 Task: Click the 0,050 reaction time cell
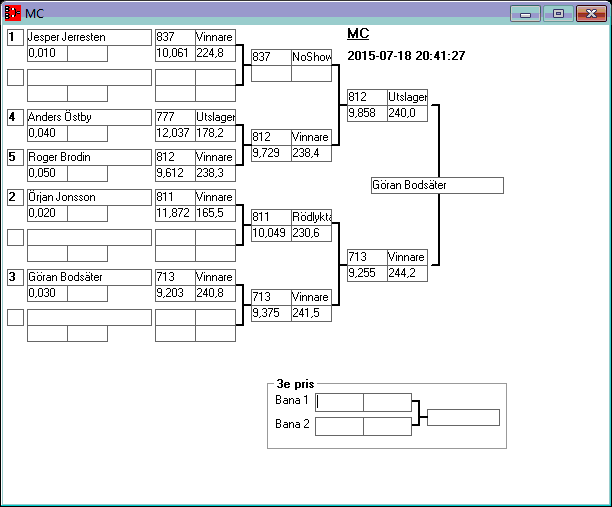(x=47, y=172)
